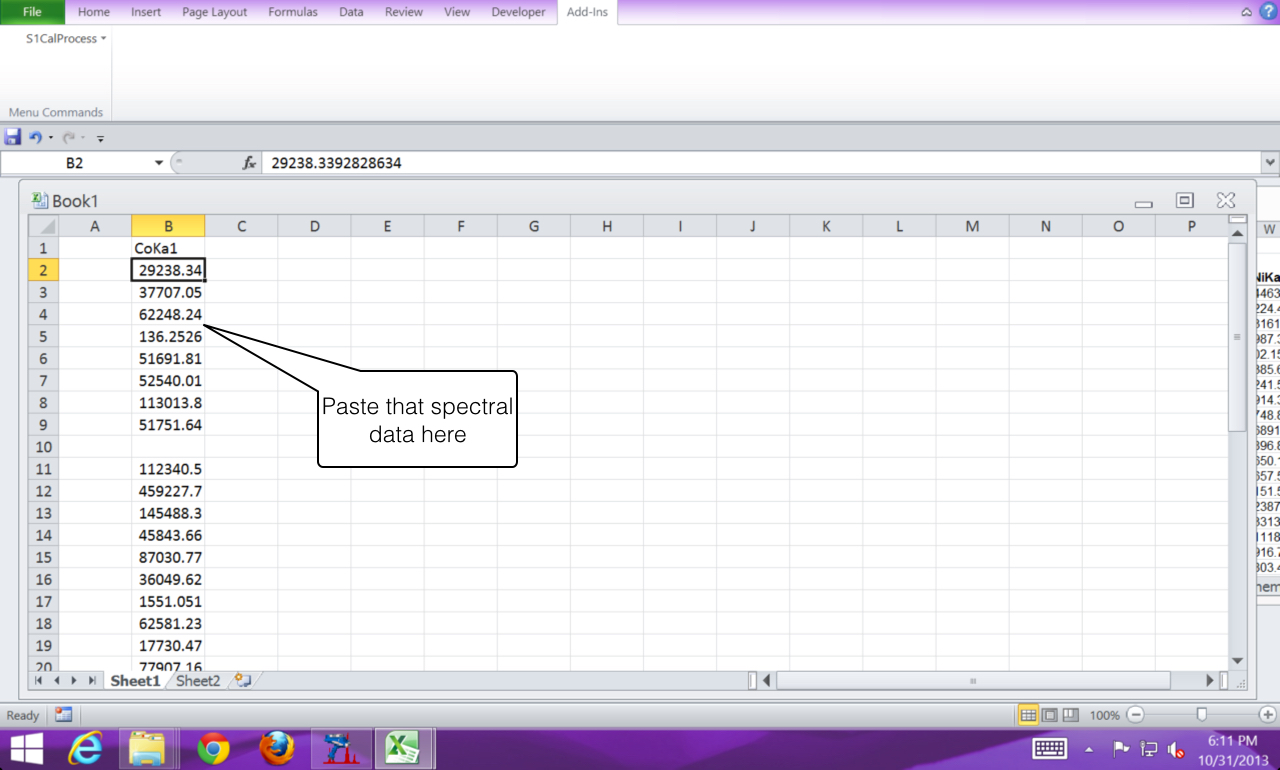Collapse the ribbon with the chevron toggle
1280x770 pixels.
(1246, 12)
